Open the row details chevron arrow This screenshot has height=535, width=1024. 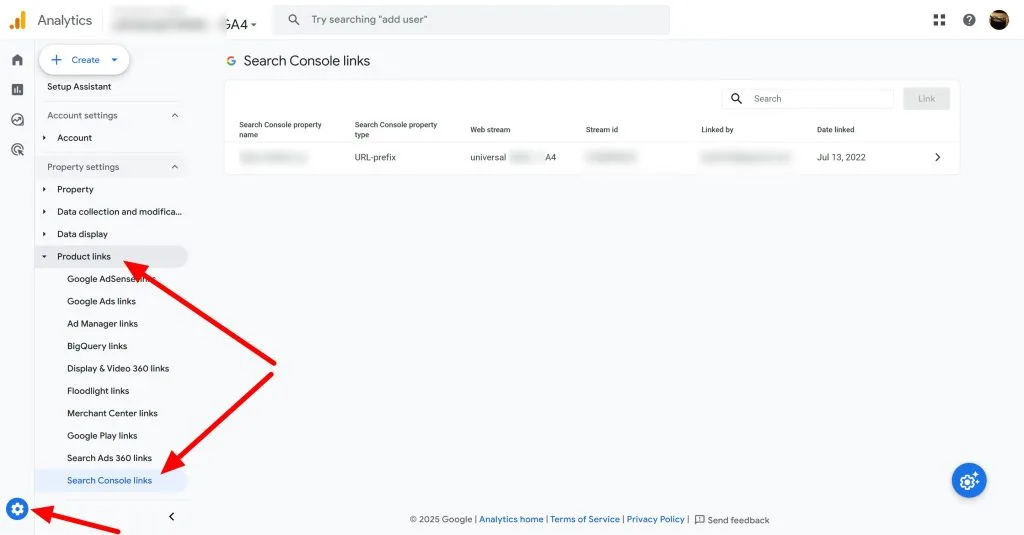[x=938, y=157]
